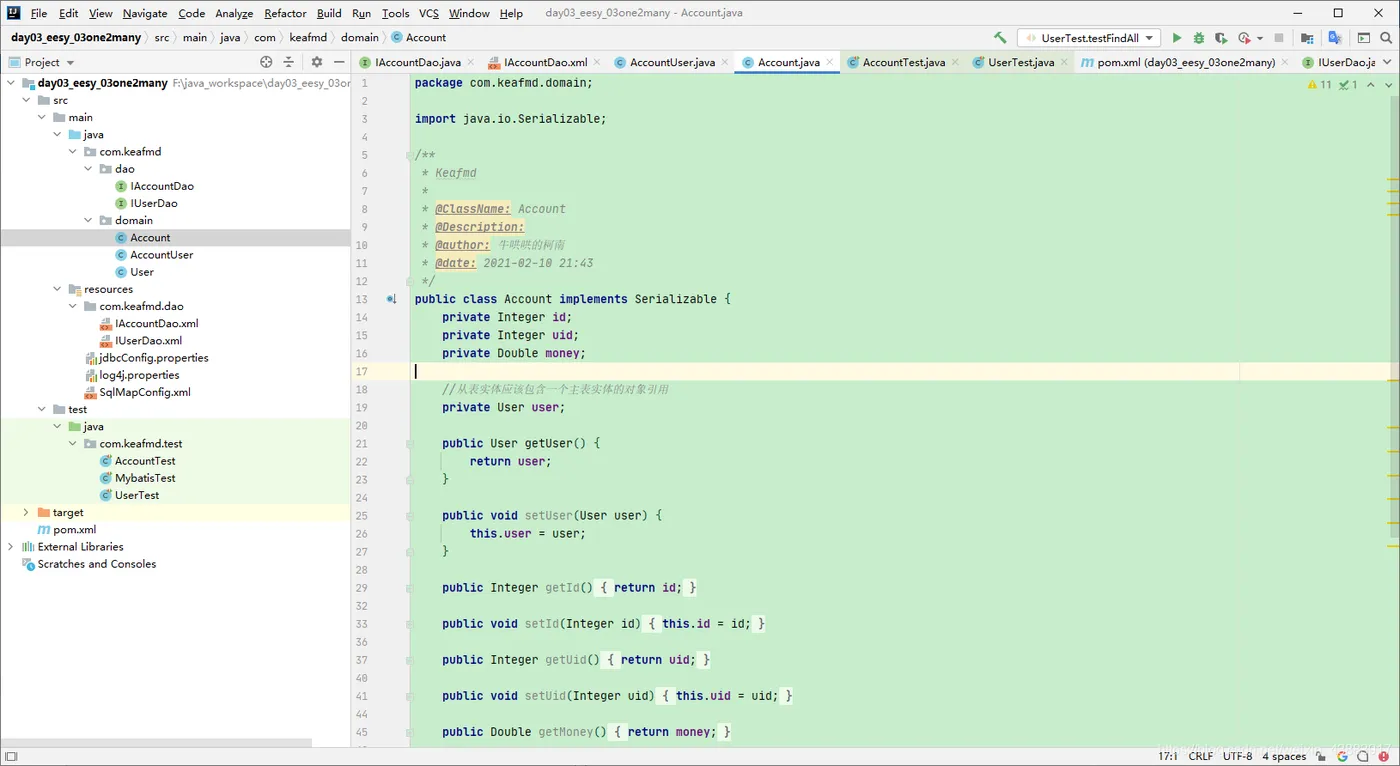The width and height of the screenshot is (1400, 766).
Task: Click the Translate icon in the toolbar
Action: click(1334, 38)
